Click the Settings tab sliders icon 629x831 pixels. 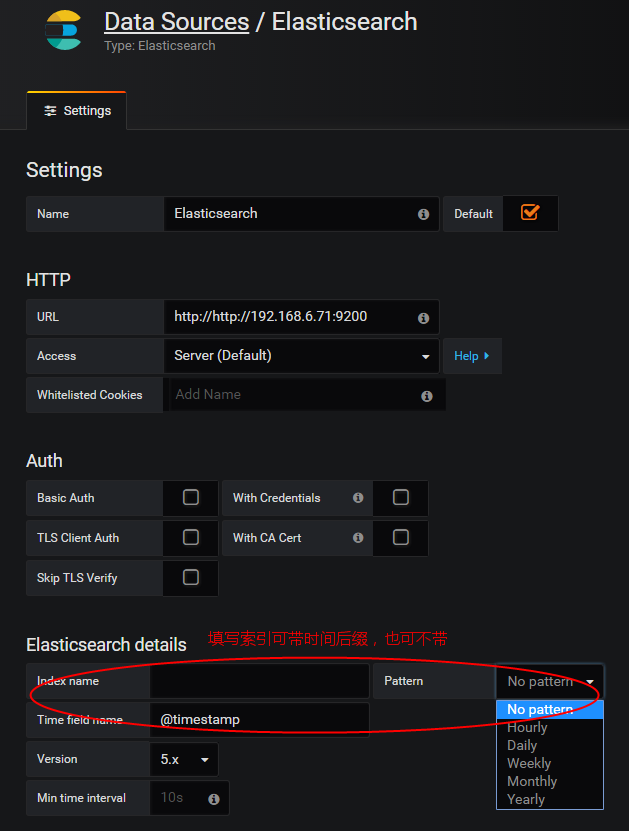tap(50, 111)
